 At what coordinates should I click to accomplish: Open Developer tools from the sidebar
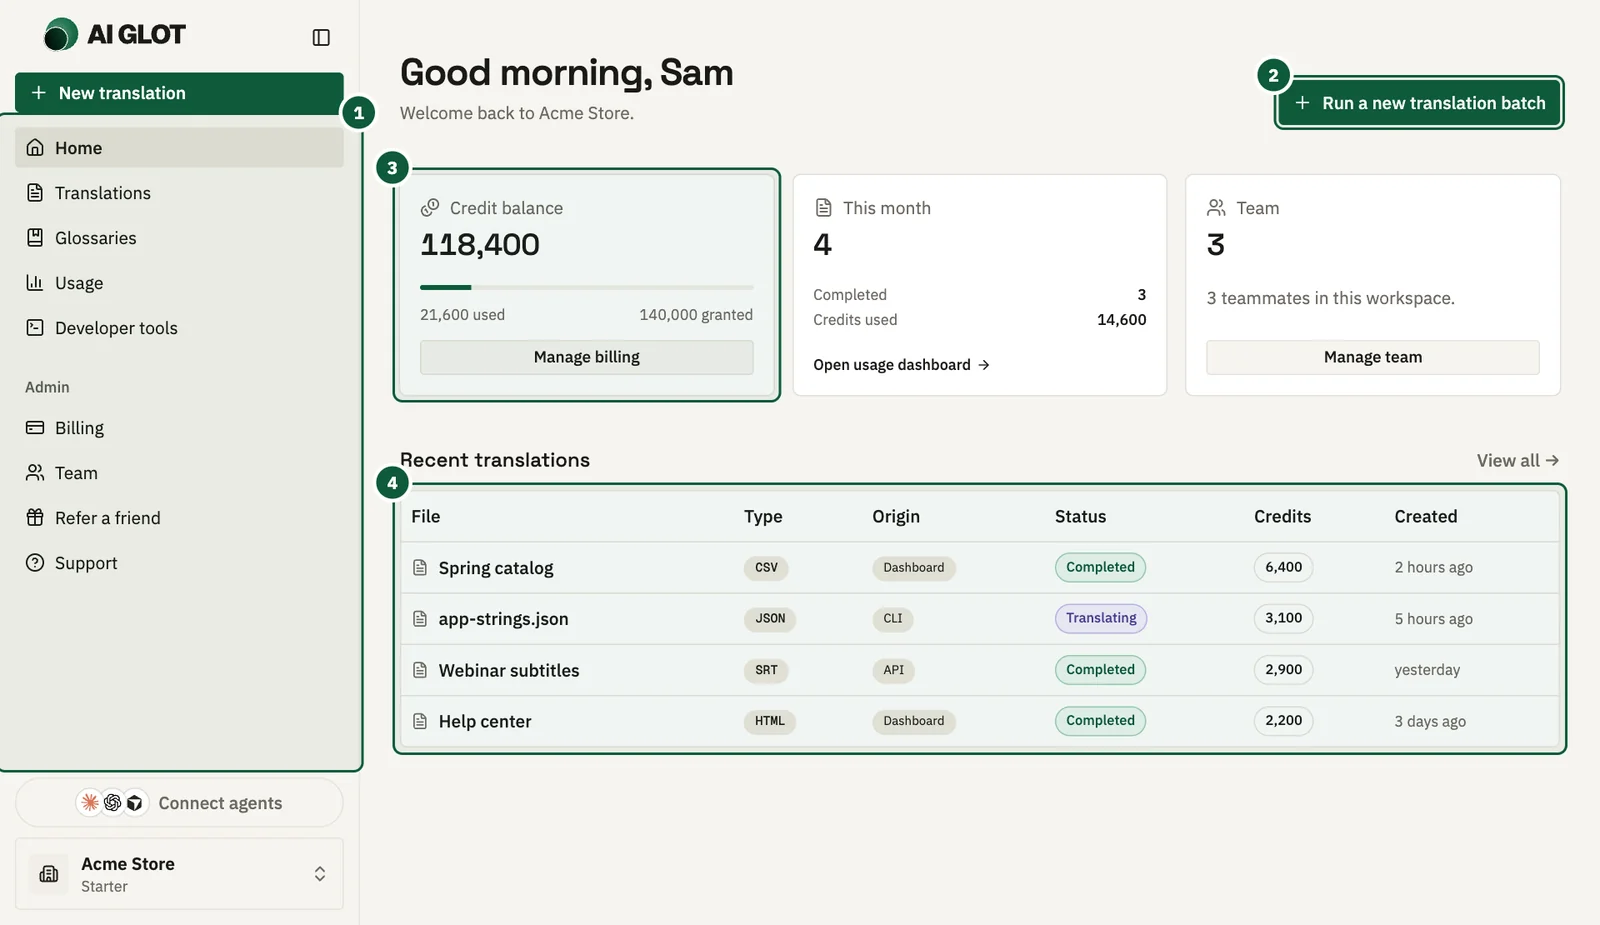coord(179,328)
